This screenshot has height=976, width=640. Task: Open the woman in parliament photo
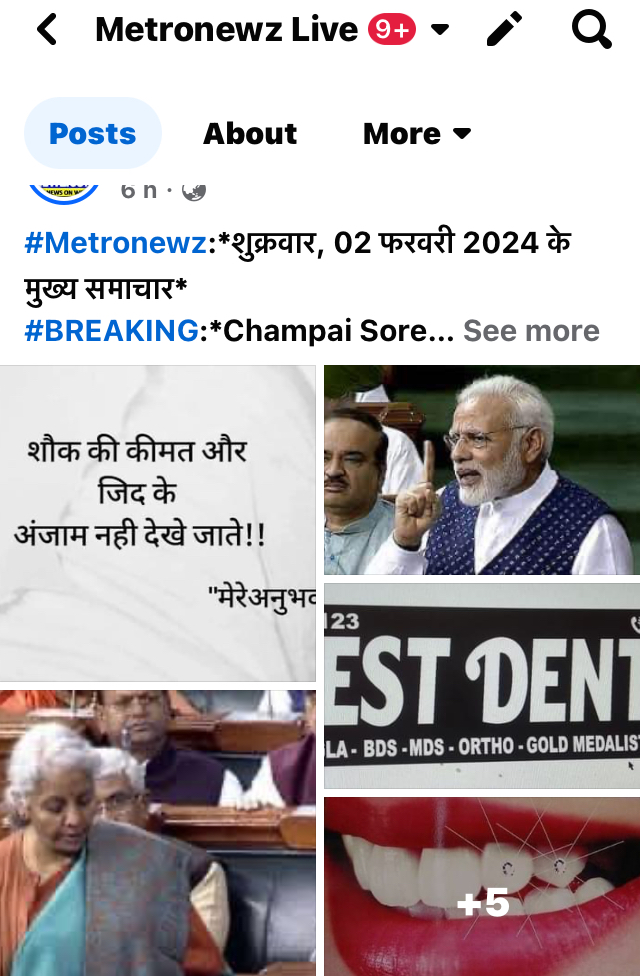point(158,833)
